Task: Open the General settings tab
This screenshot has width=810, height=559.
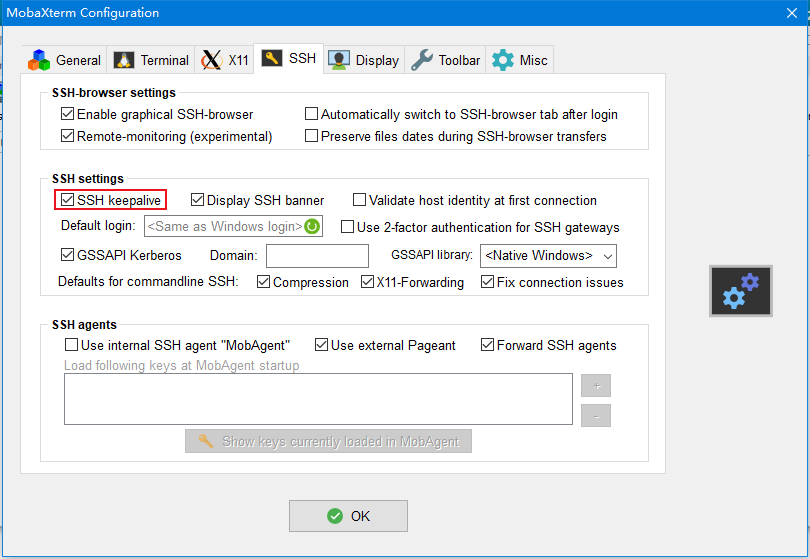Action: pos(65,60)
